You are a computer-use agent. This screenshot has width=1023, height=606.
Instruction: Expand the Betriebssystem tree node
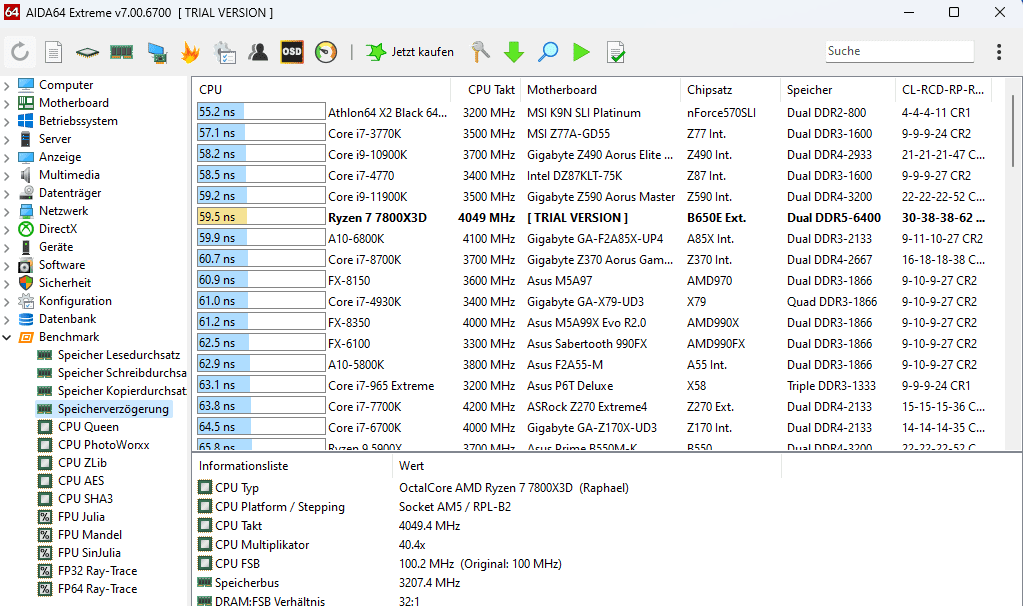(x=7, y=121)
